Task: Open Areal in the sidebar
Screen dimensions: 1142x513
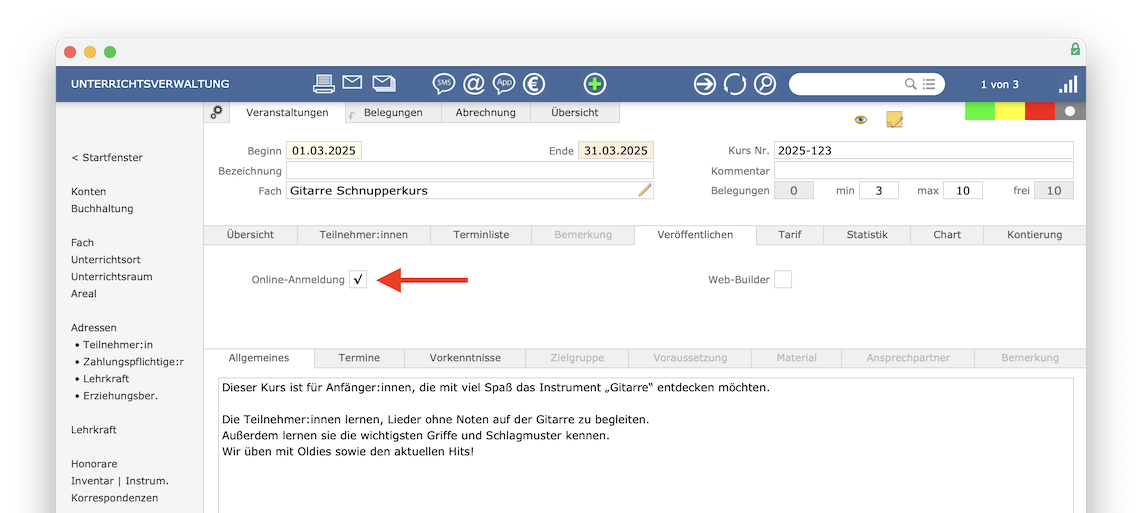Action: pyautogui.click(x=84, y=294)
